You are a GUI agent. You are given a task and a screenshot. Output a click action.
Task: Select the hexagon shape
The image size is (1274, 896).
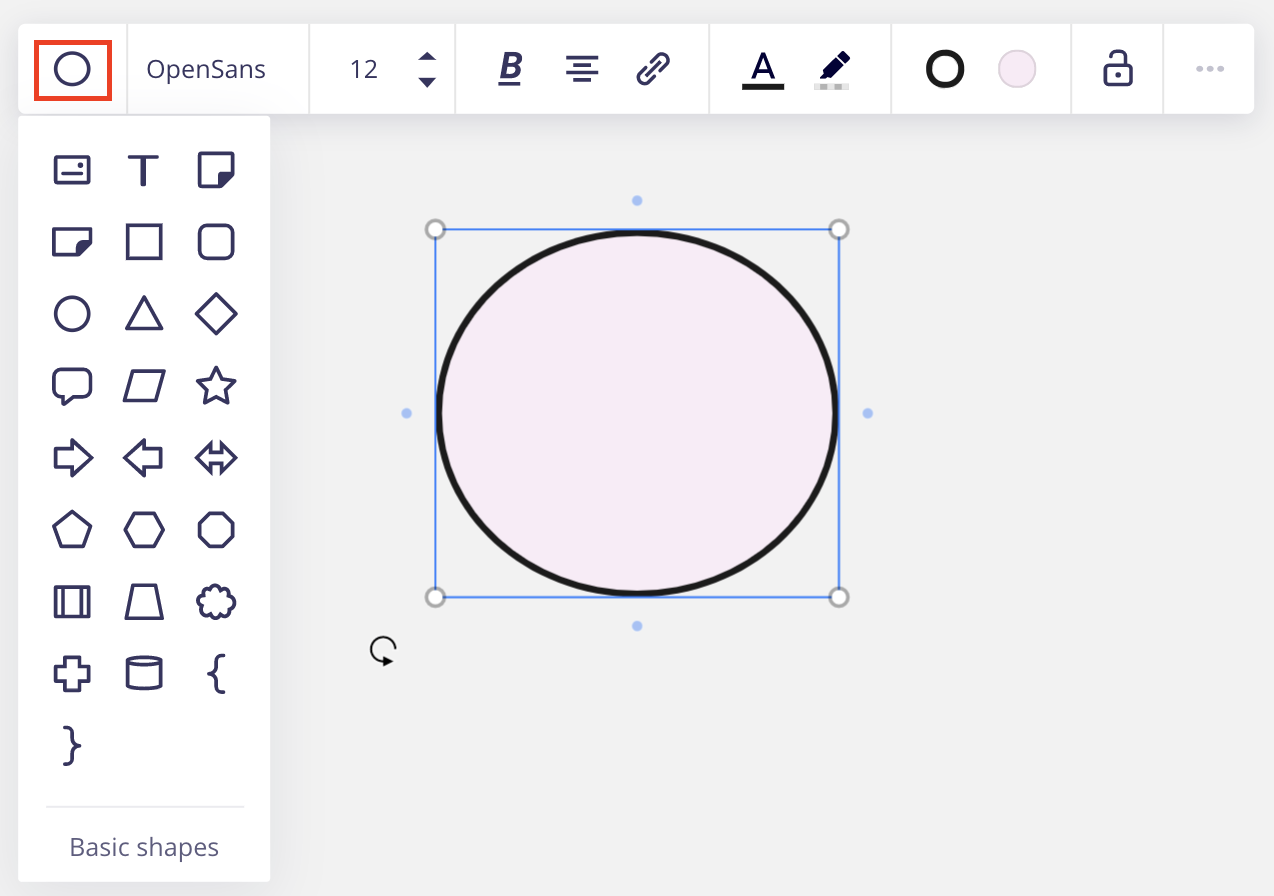click(144, 530)
